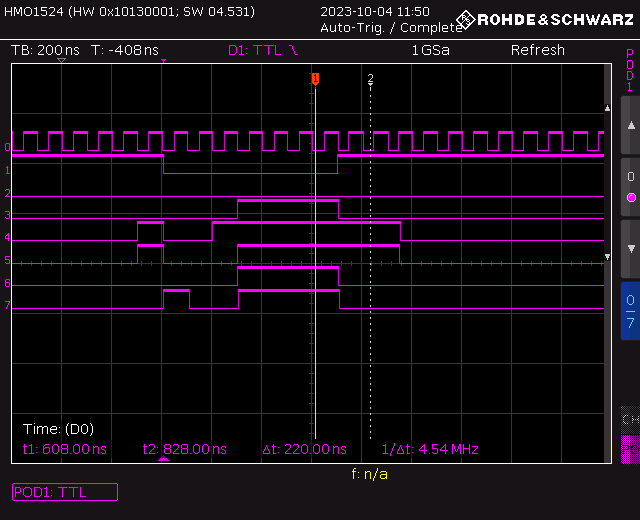Click the Refresh acquisition mode label
Image resolution: width=640 pixels, height=520 pixels.
(x=538, y=50)
